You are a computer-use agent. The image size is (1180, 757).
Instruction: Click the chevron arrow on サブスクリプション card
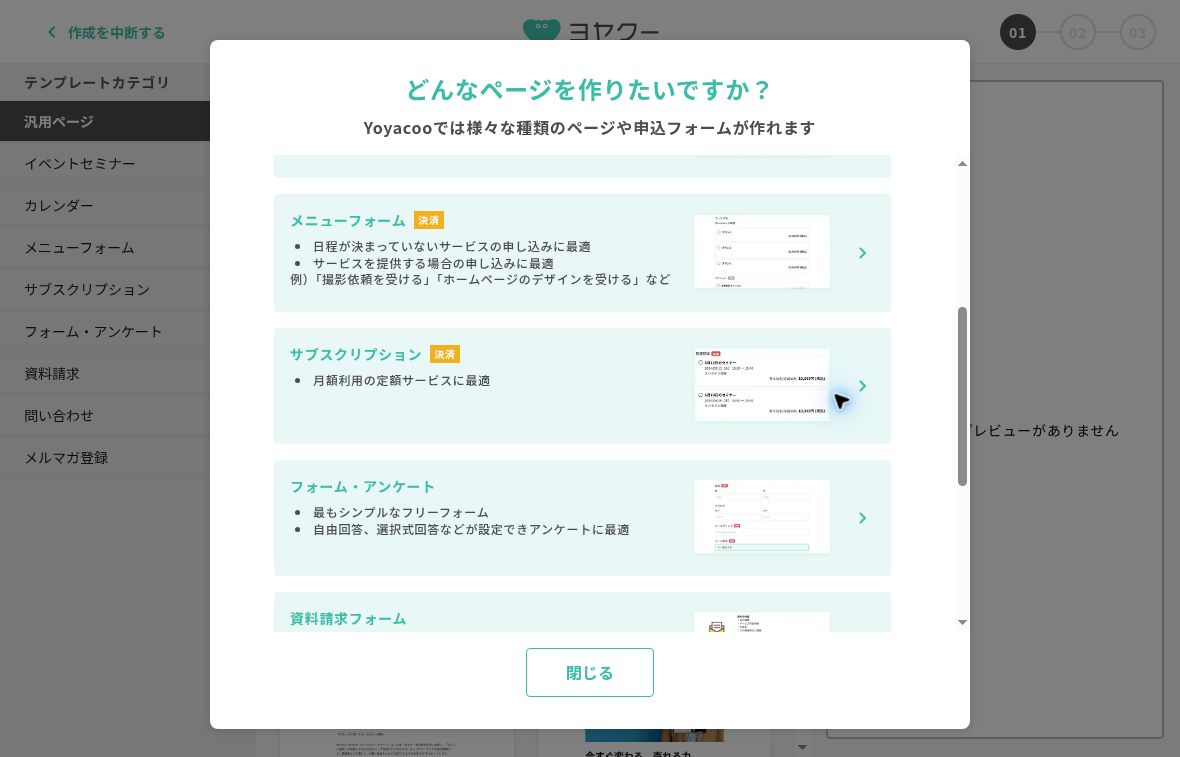pyautogui.click(x=862, y=386)
